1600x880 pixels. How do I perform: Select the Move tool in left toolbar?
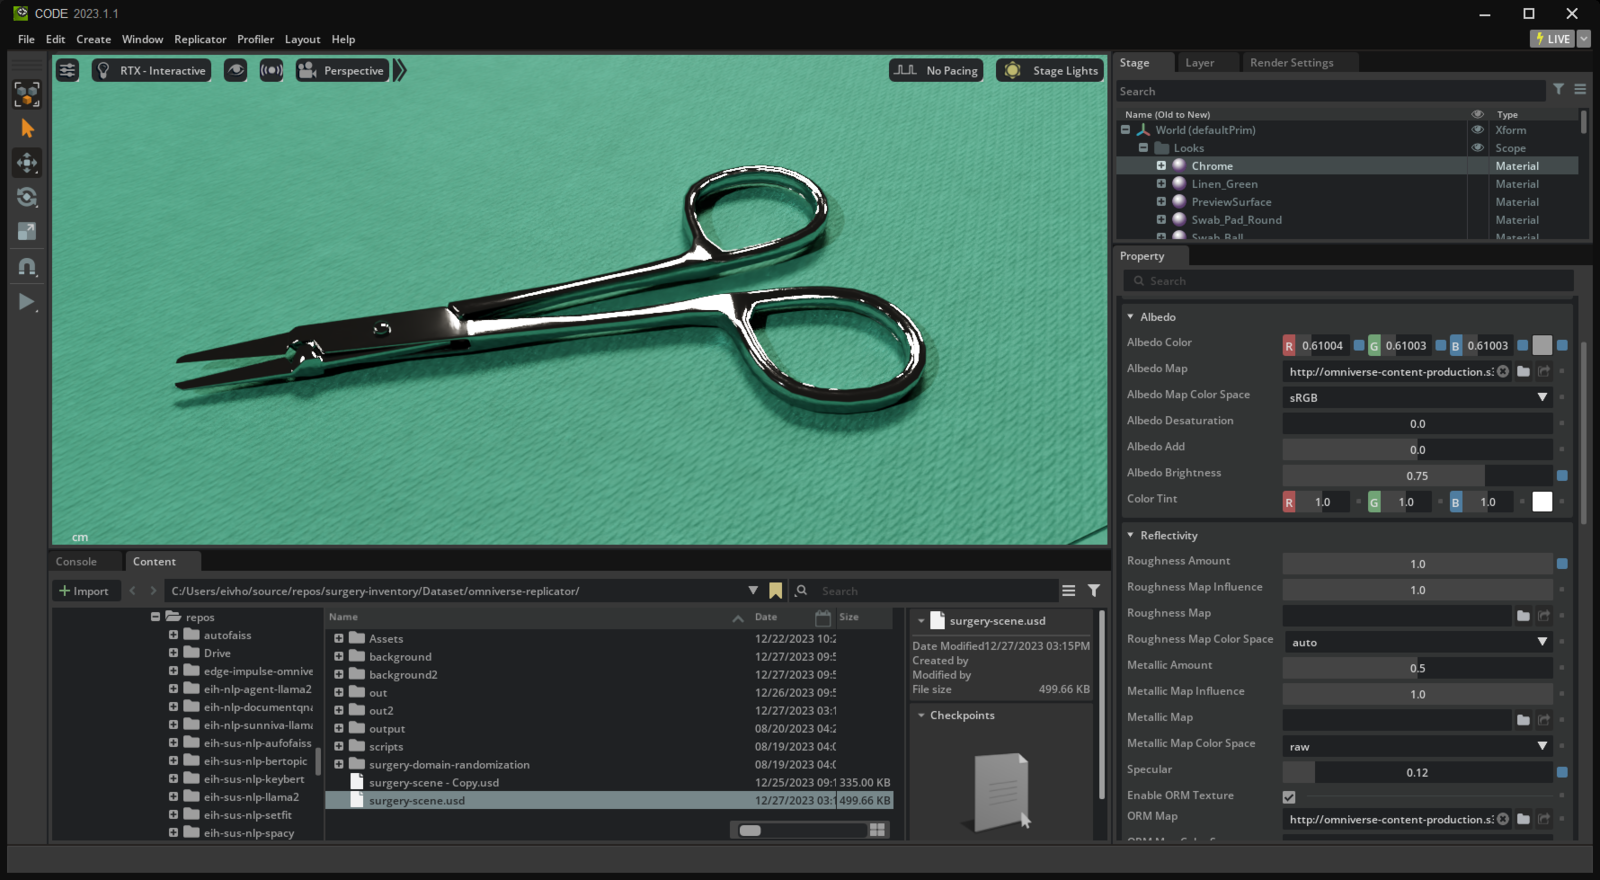click(27, 162)
